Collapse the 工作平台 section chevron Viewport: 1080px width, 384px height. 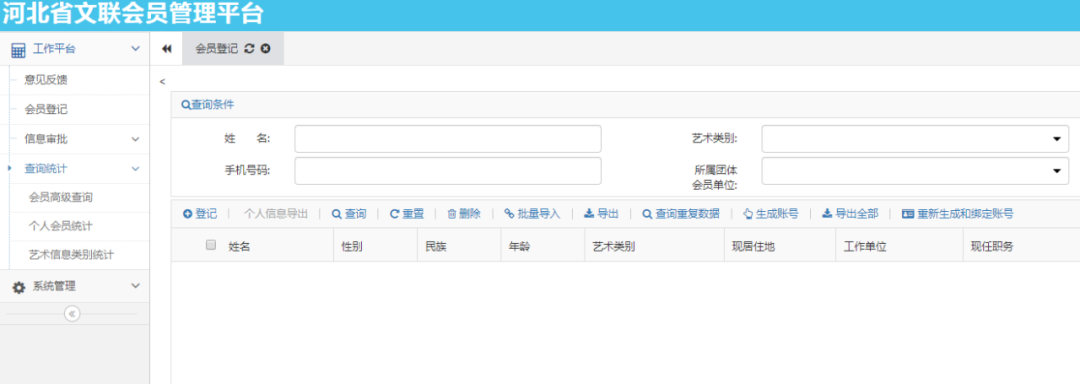[x=135, y=49]
